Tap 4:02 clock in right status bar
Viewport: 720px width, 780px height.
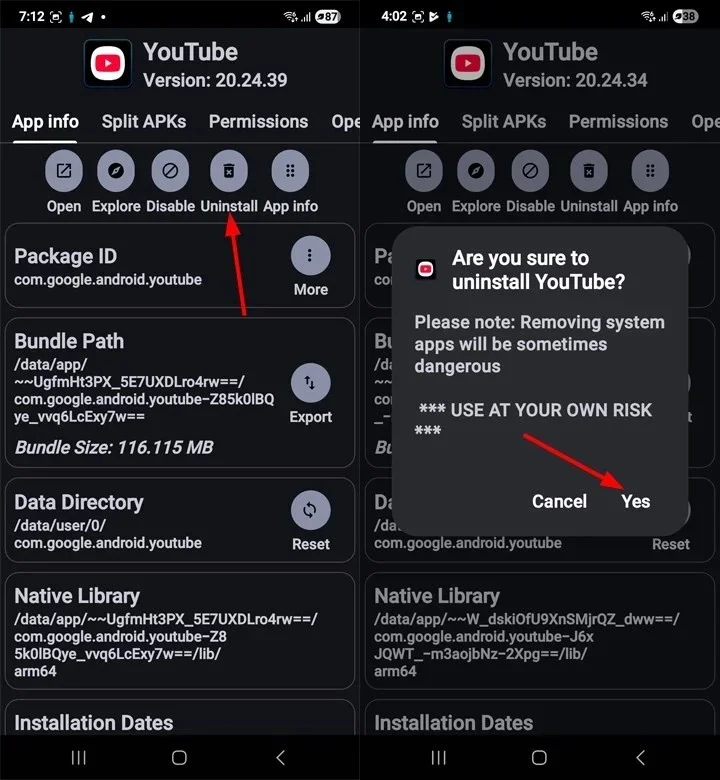pos(394,17)
